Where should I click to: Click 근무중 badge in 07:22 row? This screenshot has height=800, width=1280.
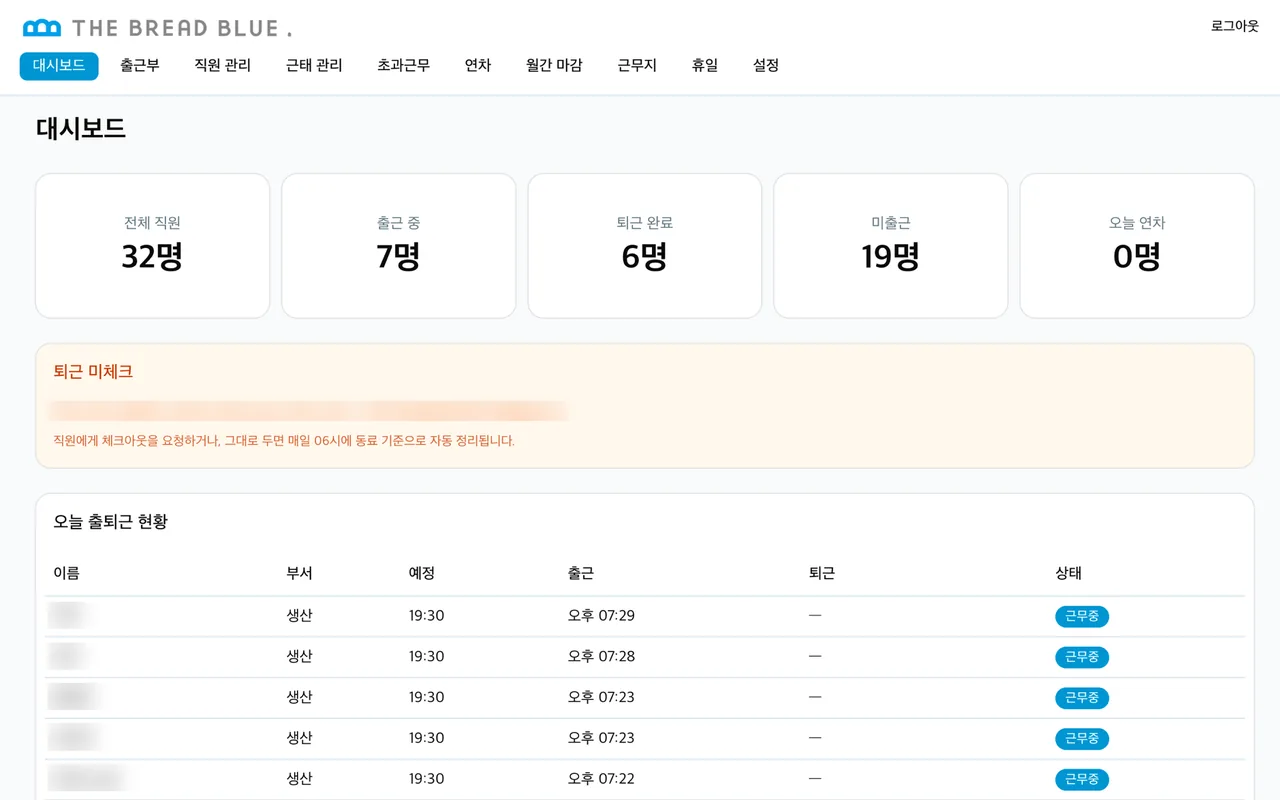tap(1082, 779)
